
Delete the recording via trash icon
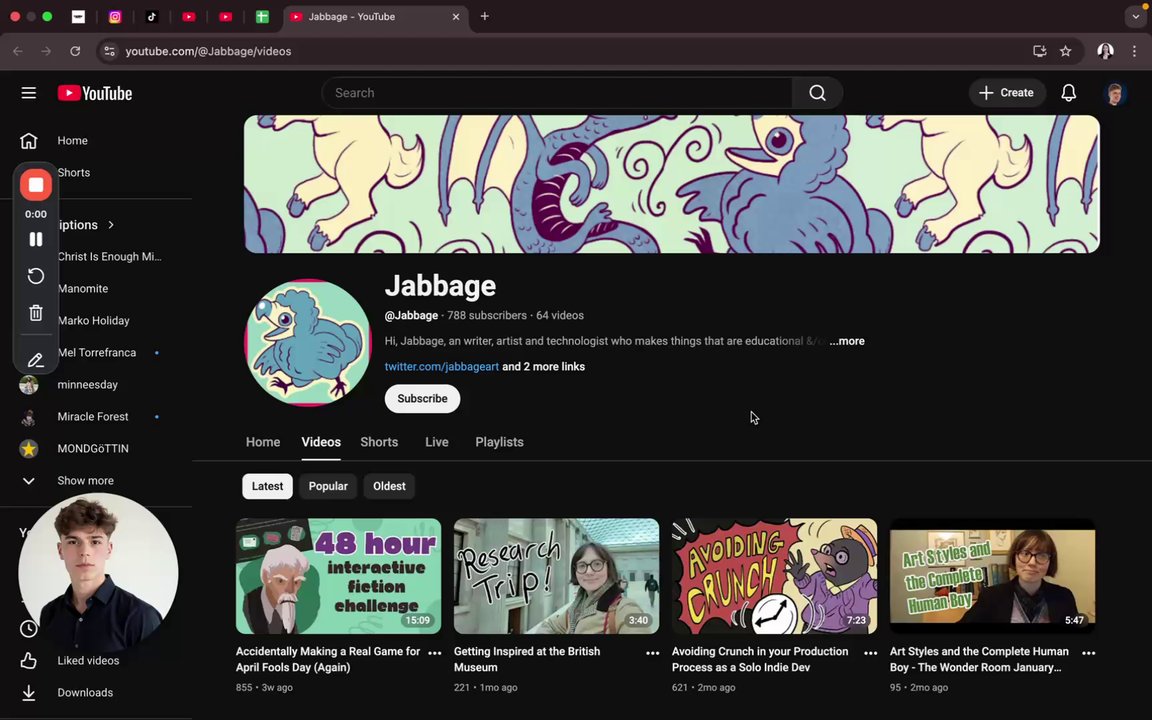(x=35, y=313)
